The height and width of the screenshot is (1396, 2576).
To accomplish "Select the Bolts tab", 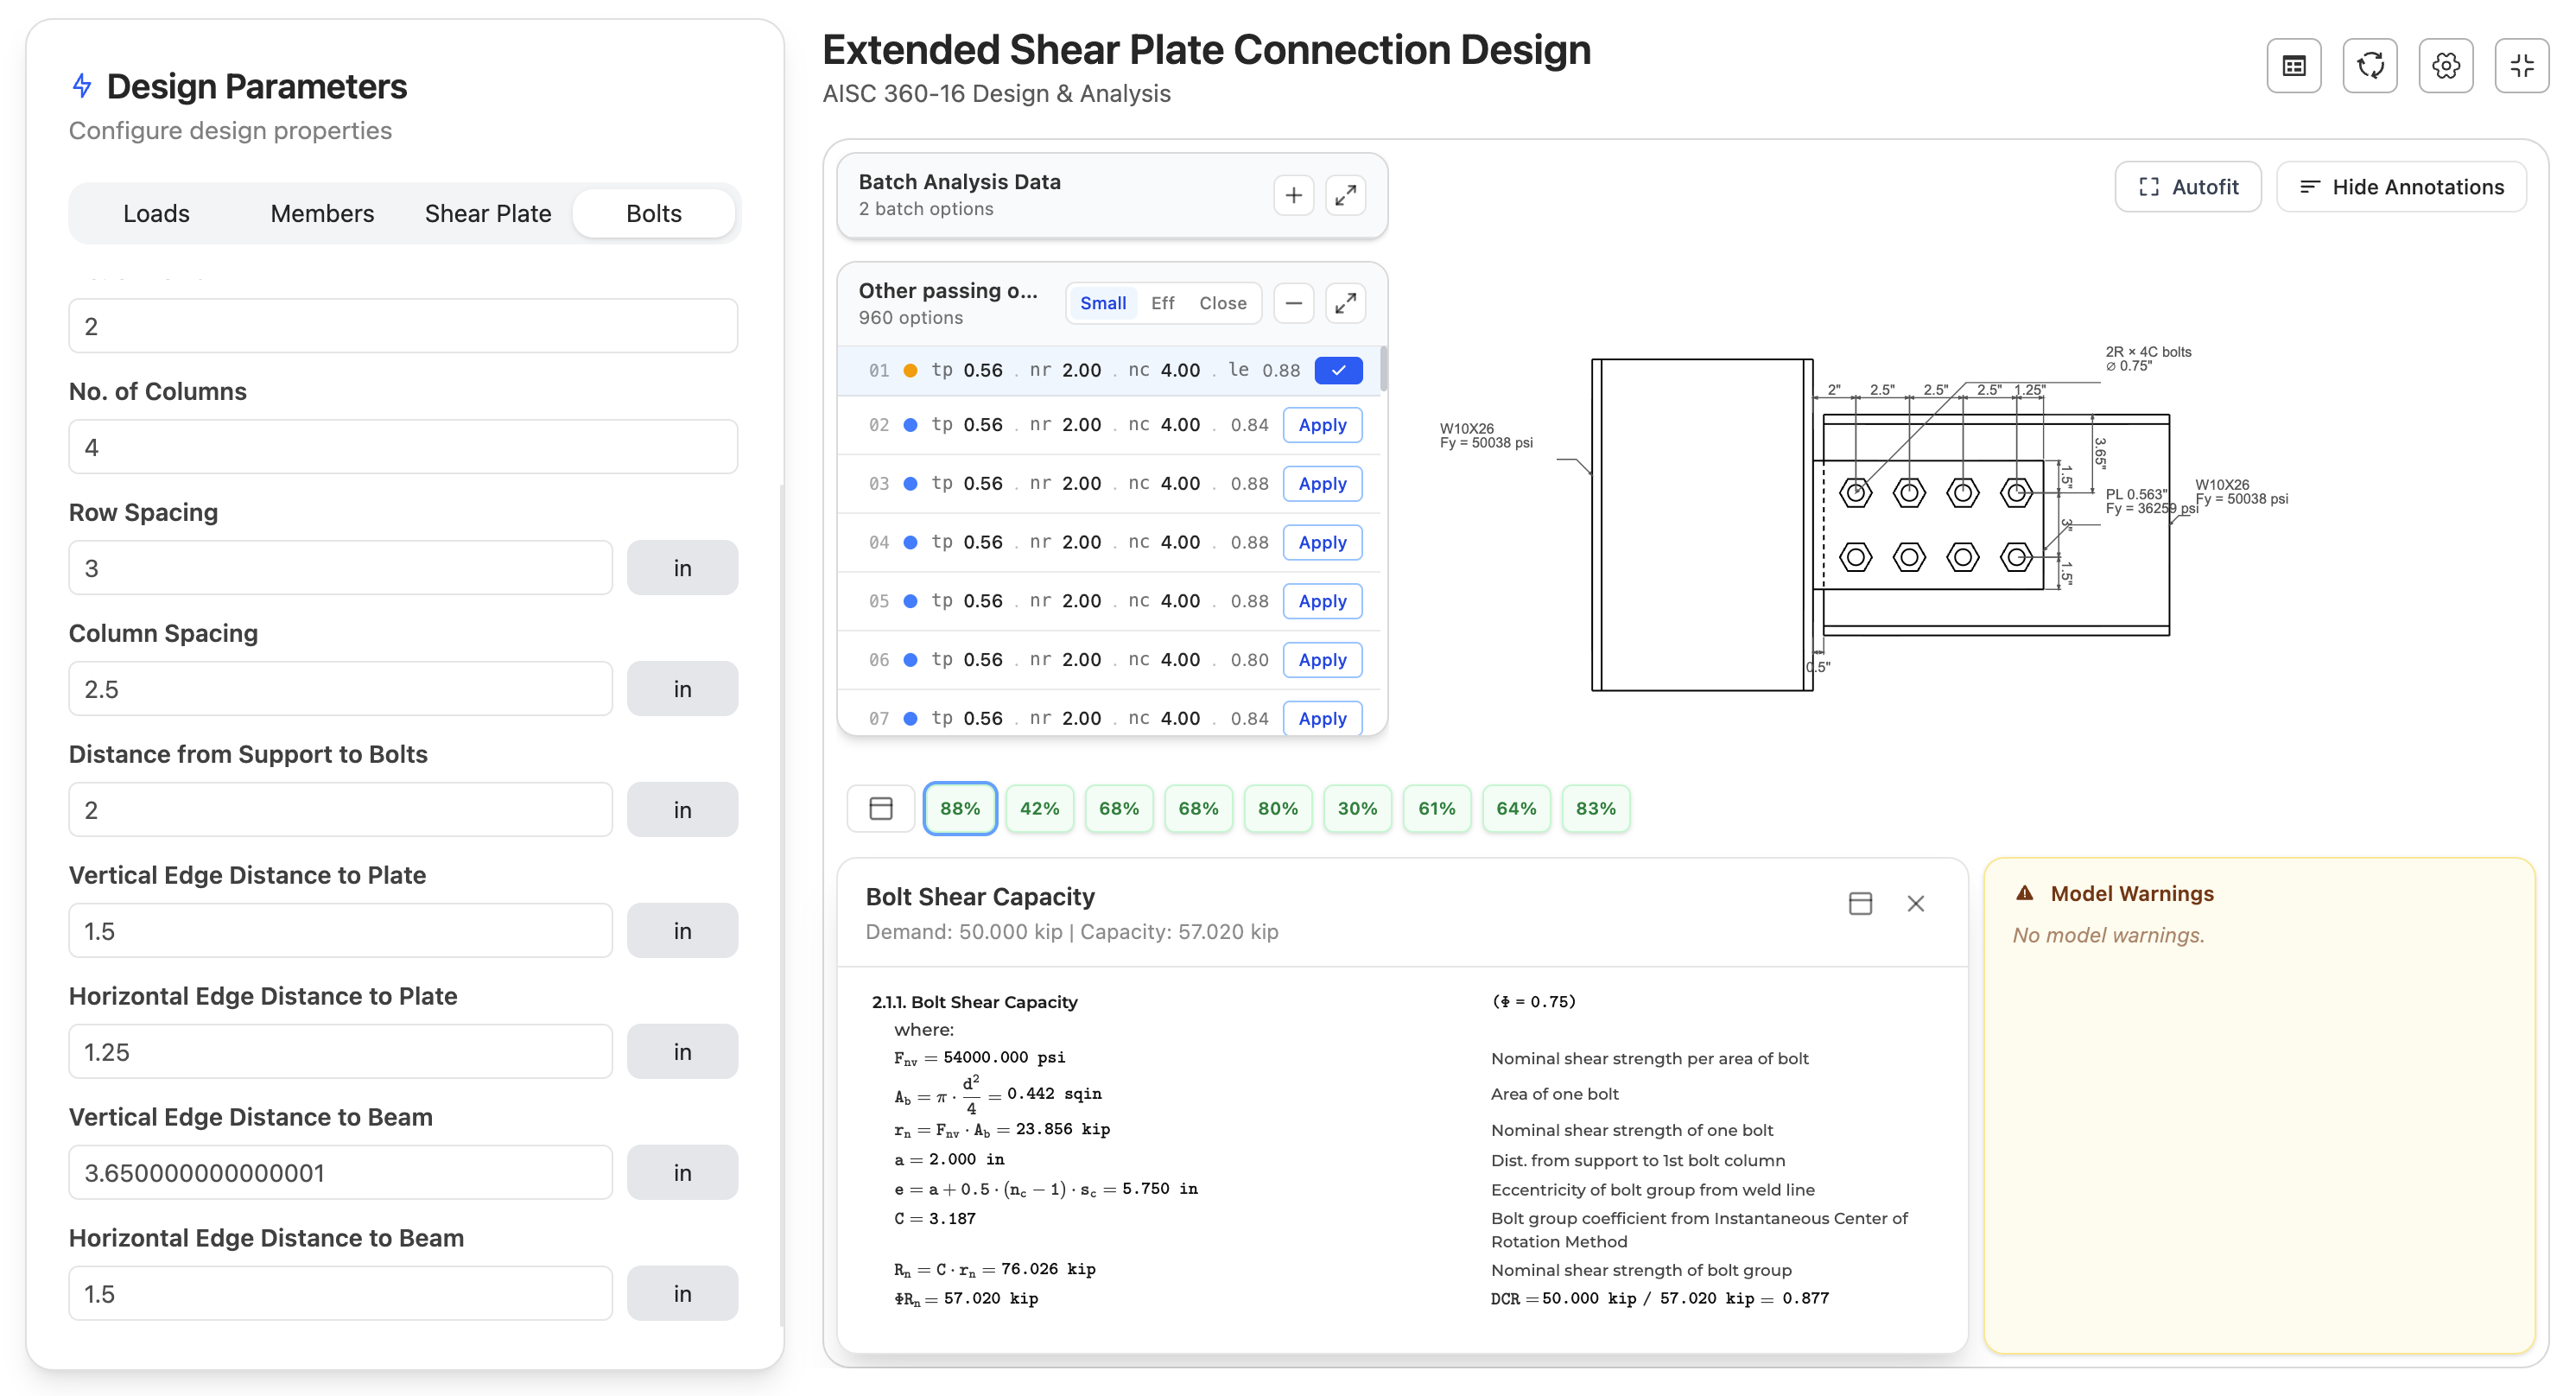I will pos(654,213).
